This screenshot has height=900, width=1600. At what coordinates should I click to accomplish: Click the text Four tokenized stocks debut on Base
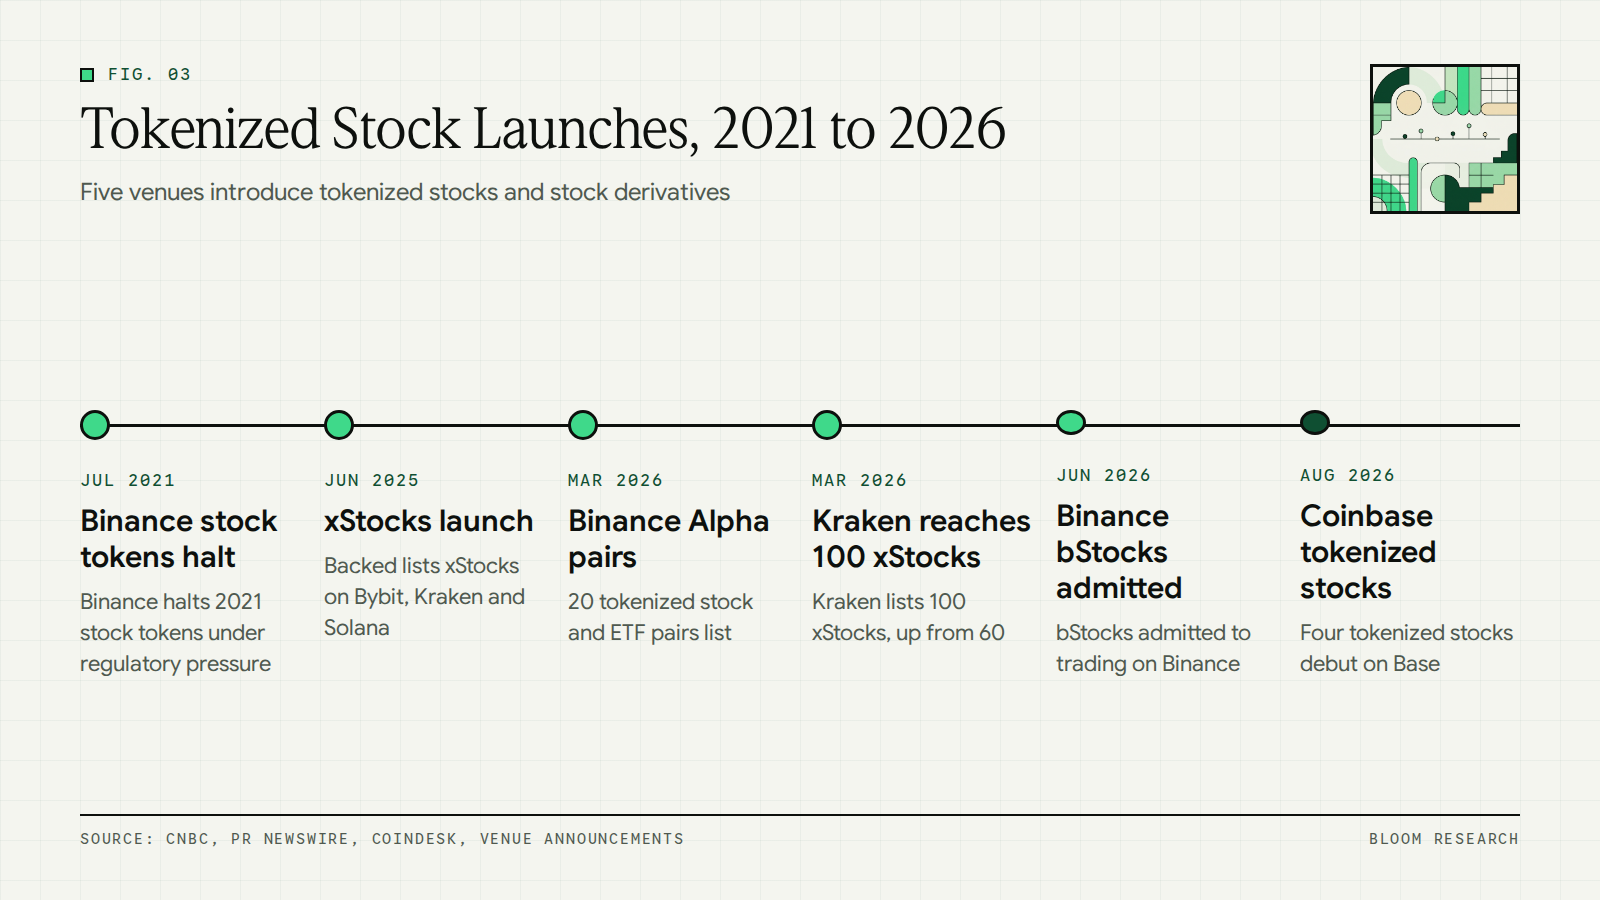(1406, 648)
